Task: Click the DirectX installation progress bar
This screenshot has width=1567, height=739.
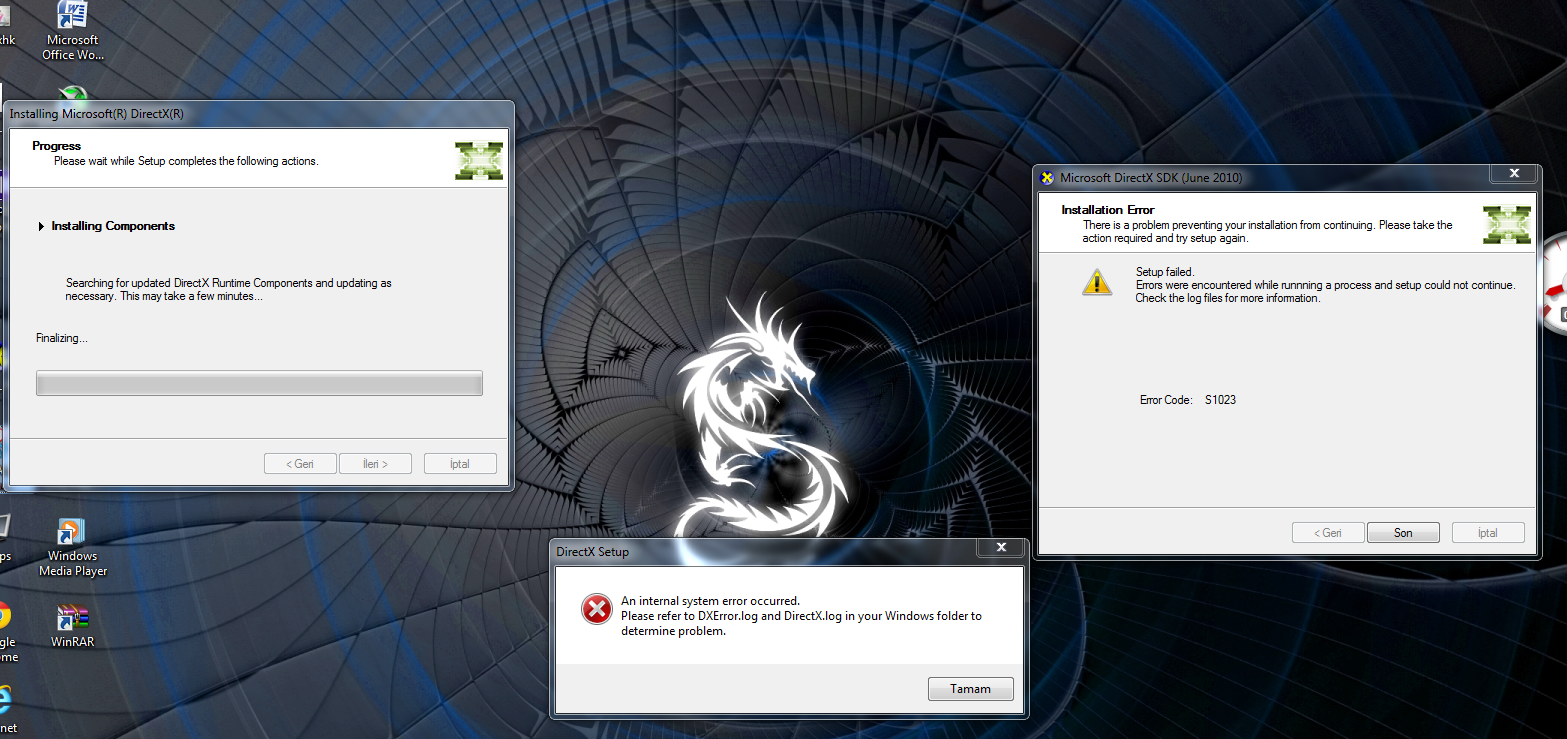Action: tap(259, 383)
